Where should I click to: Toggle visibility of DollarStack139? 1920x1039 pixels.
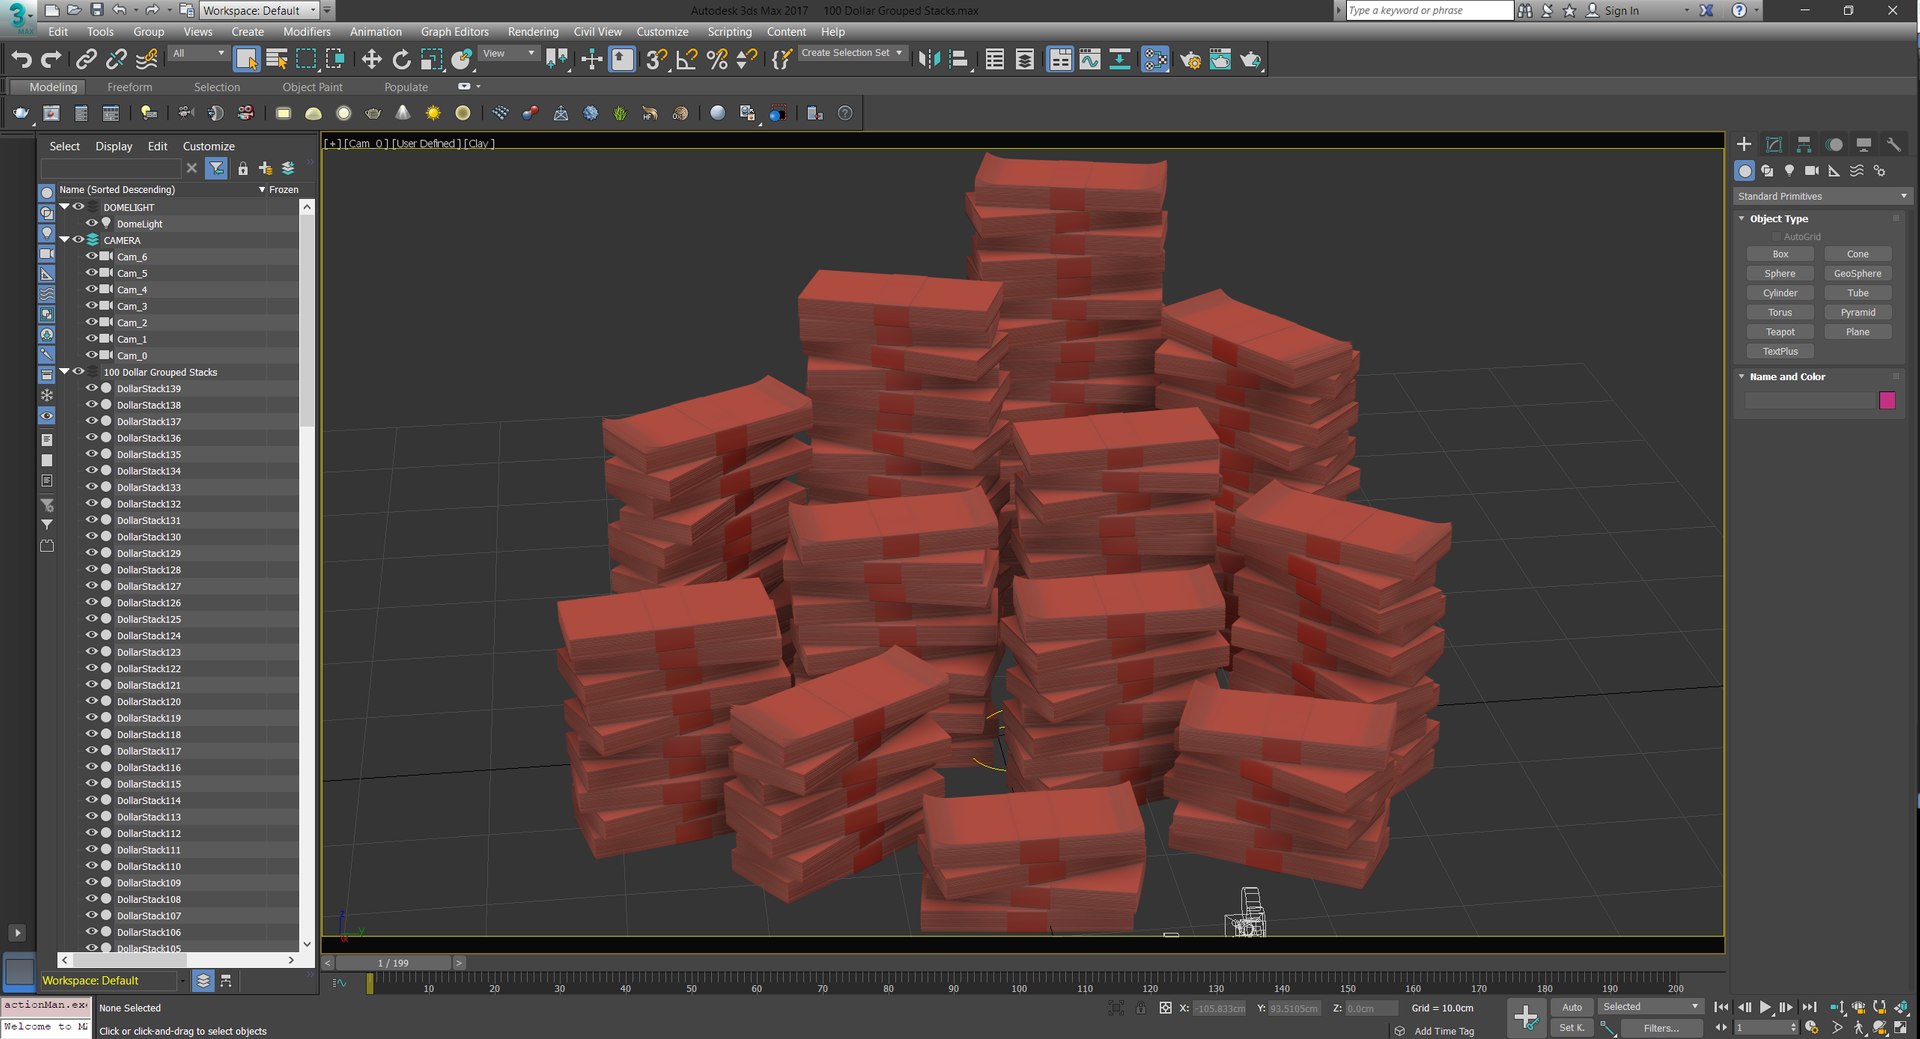tap(91, 388)
